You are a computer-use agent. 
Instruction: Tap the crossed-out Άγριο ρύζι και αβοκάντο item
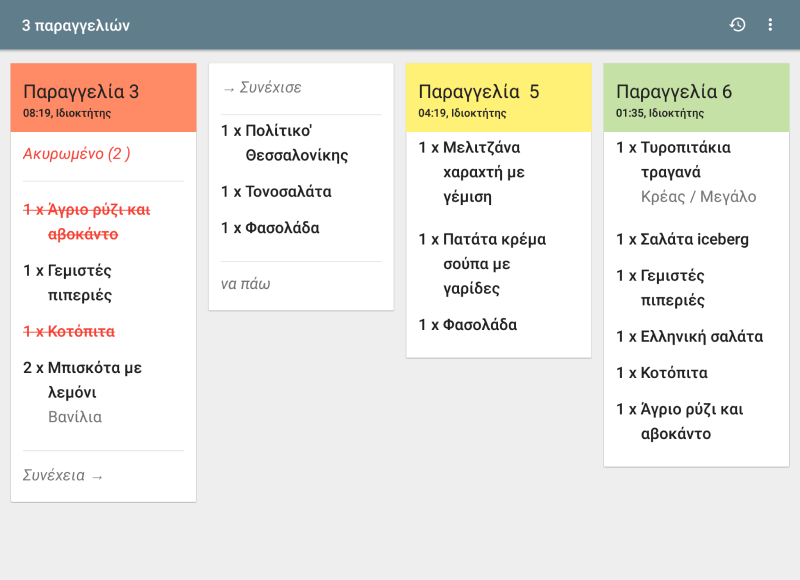point(98,222)
